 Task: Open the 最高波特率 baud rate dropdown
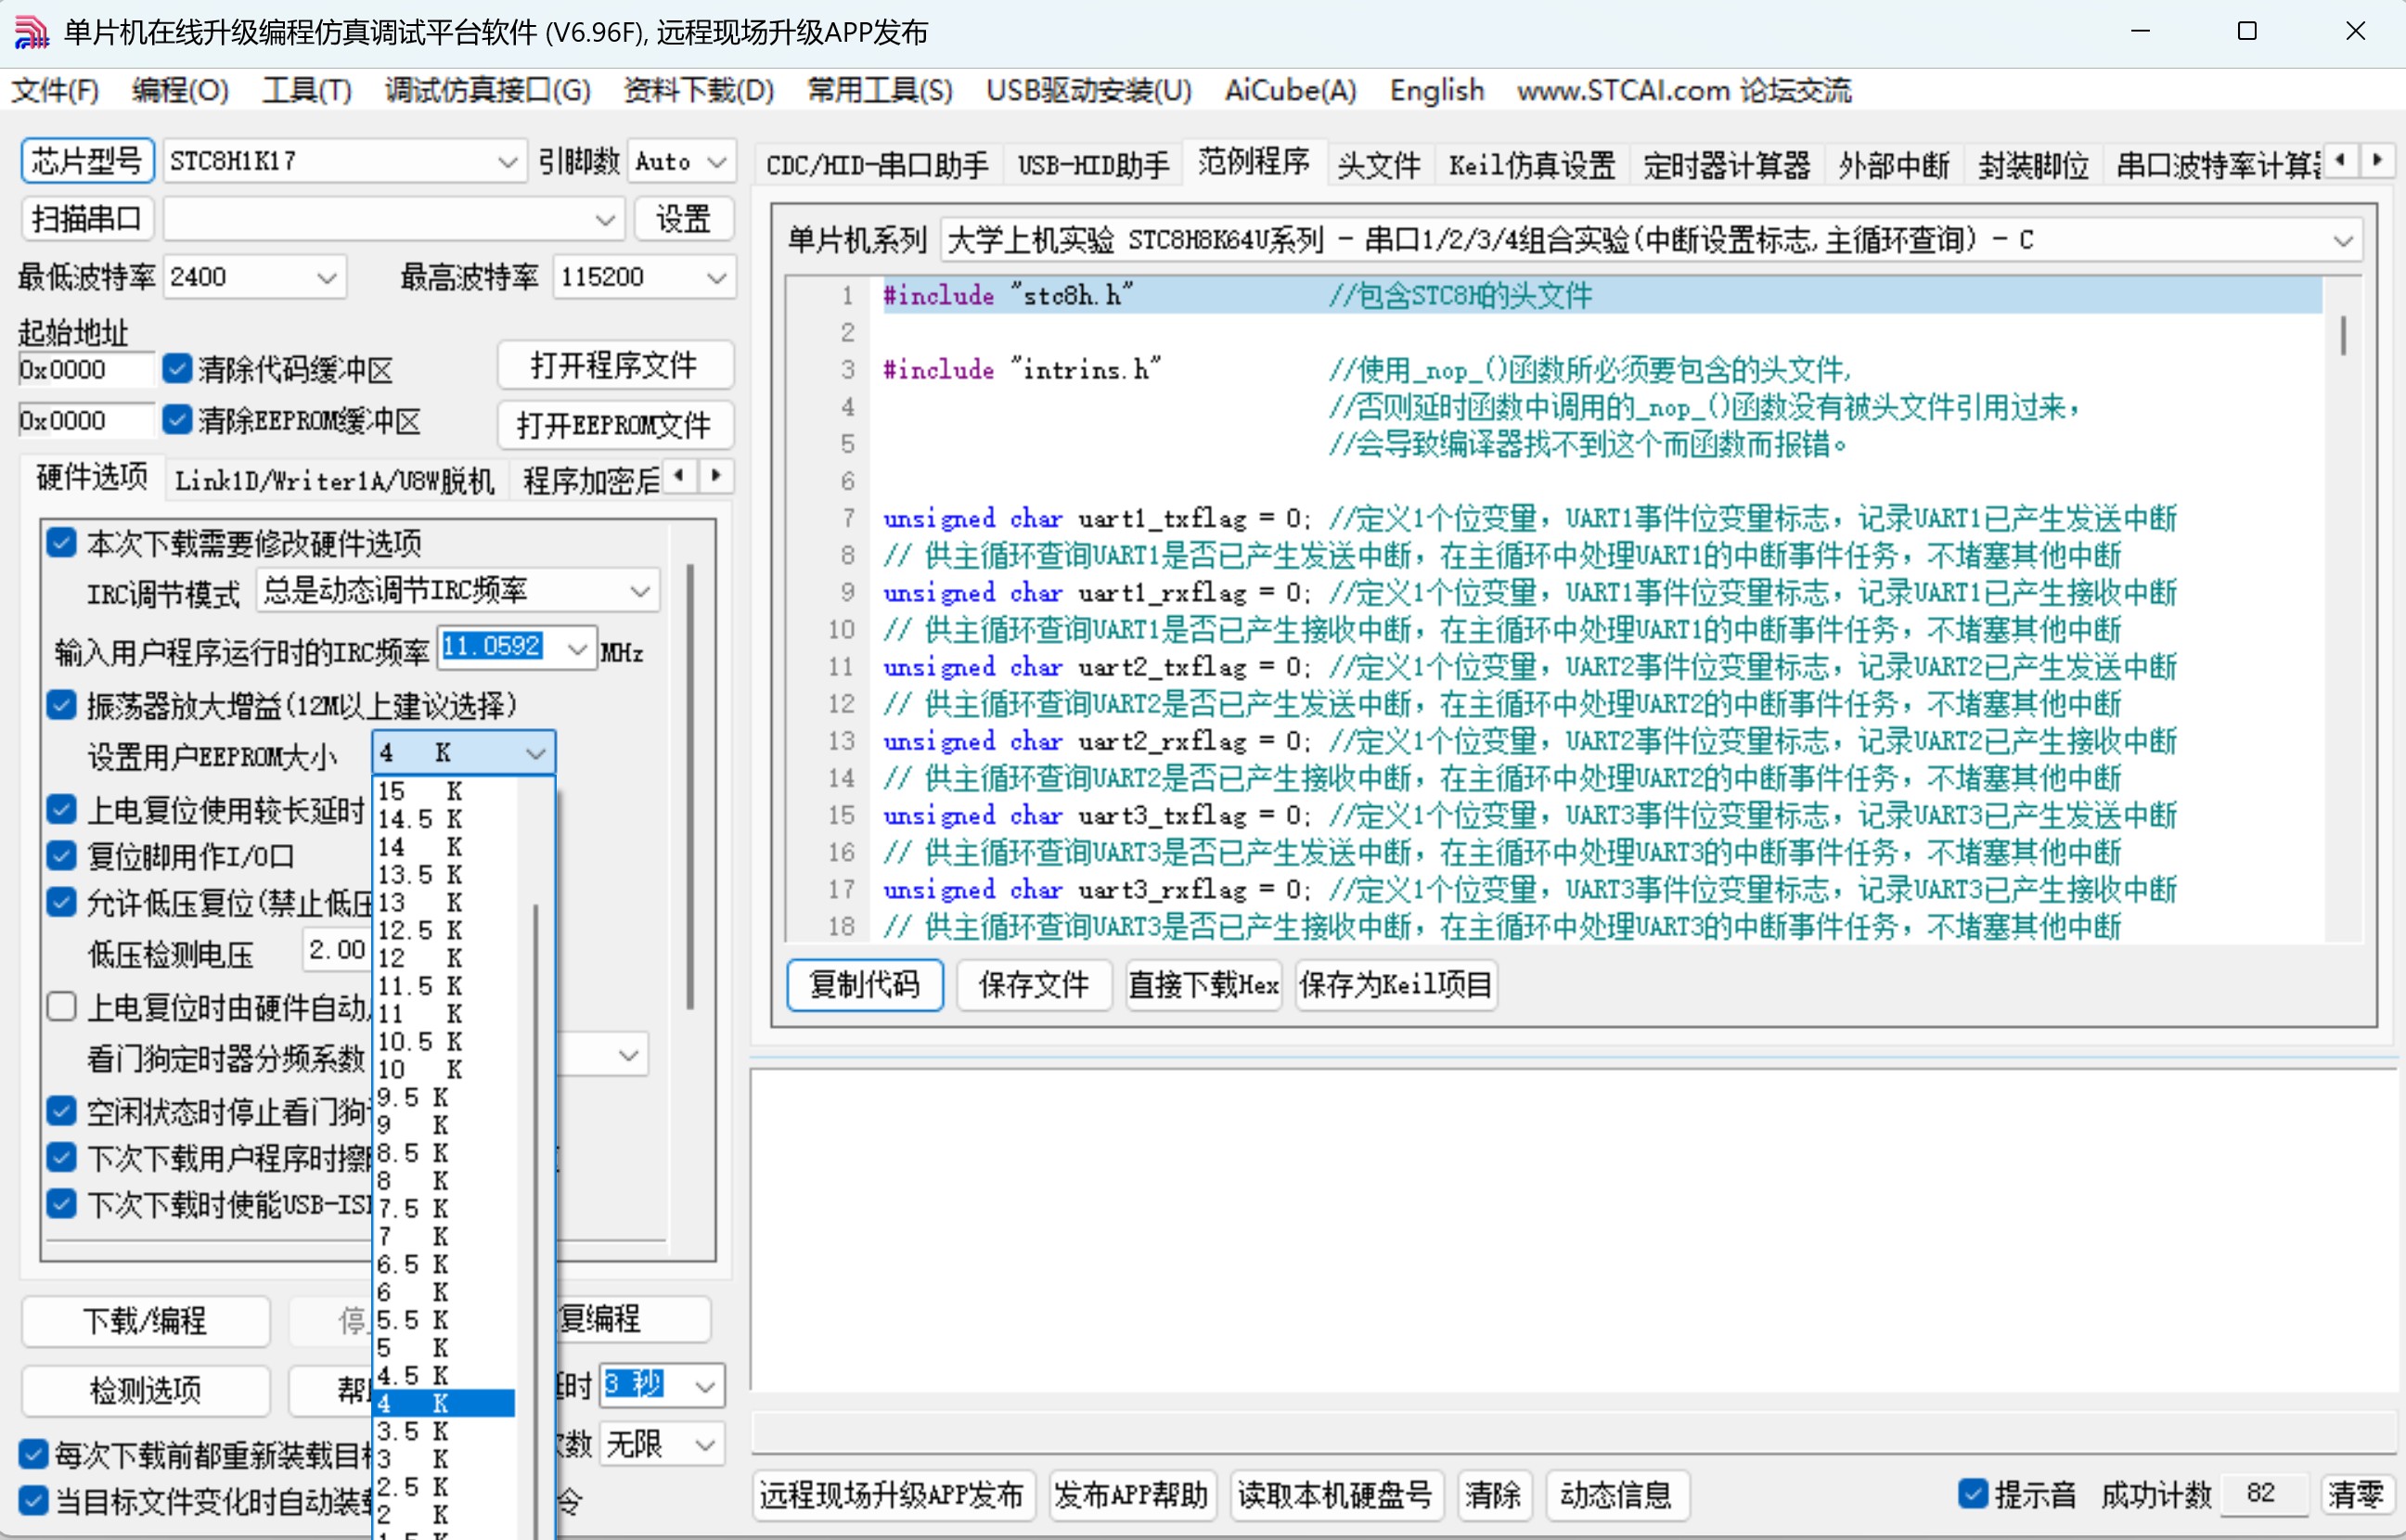click(x=718, y=277)
